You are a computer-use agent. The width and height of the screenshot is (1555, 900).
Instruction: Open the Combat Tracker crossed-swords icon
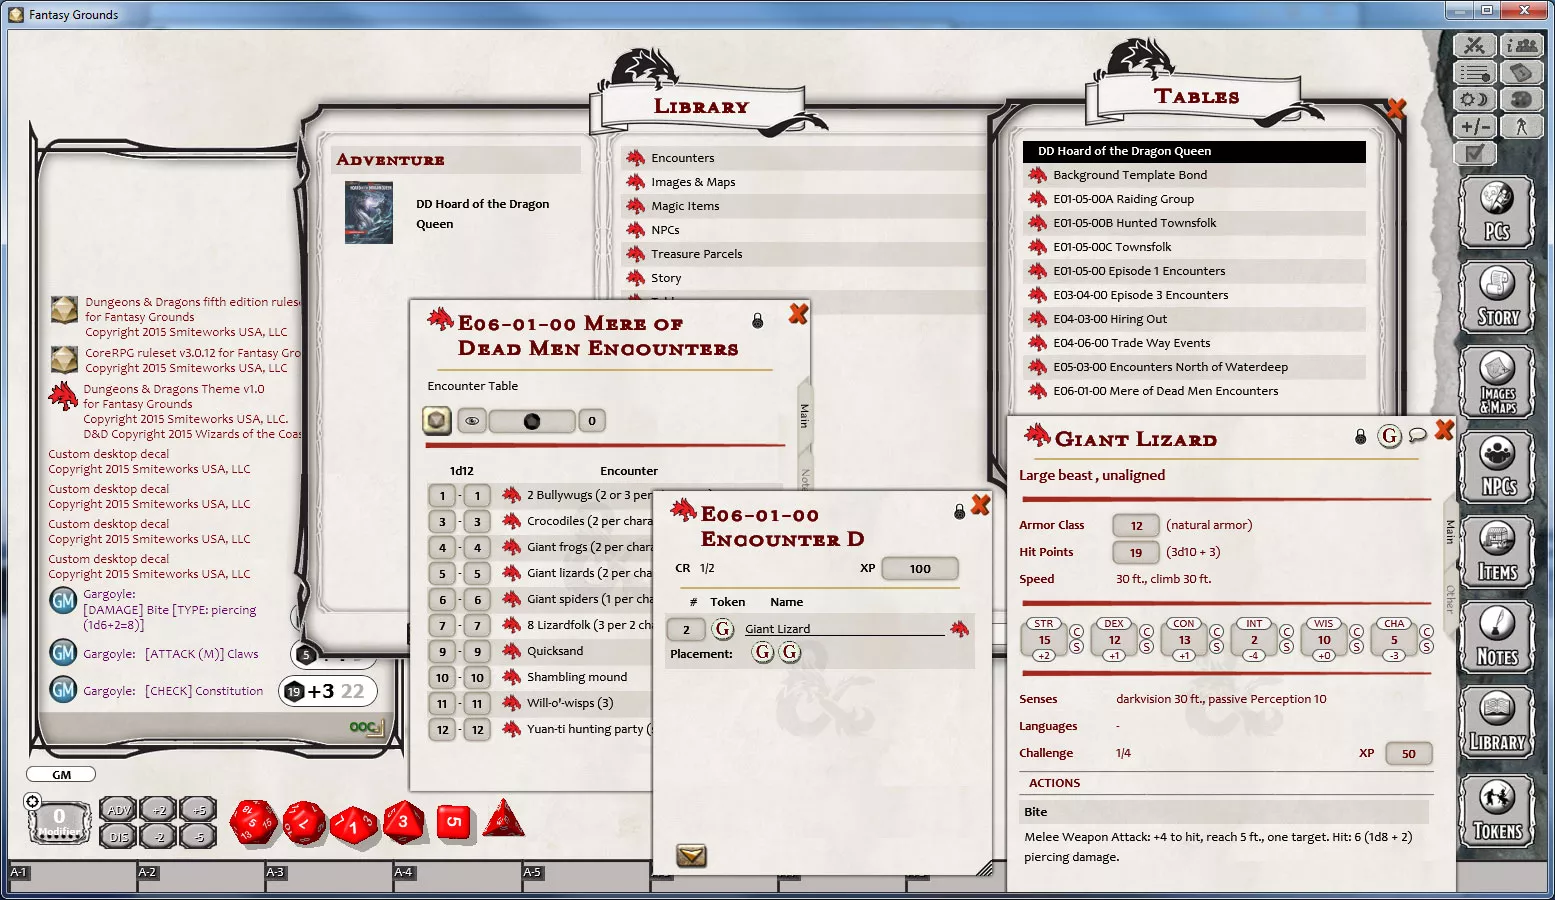[1474, 46]
